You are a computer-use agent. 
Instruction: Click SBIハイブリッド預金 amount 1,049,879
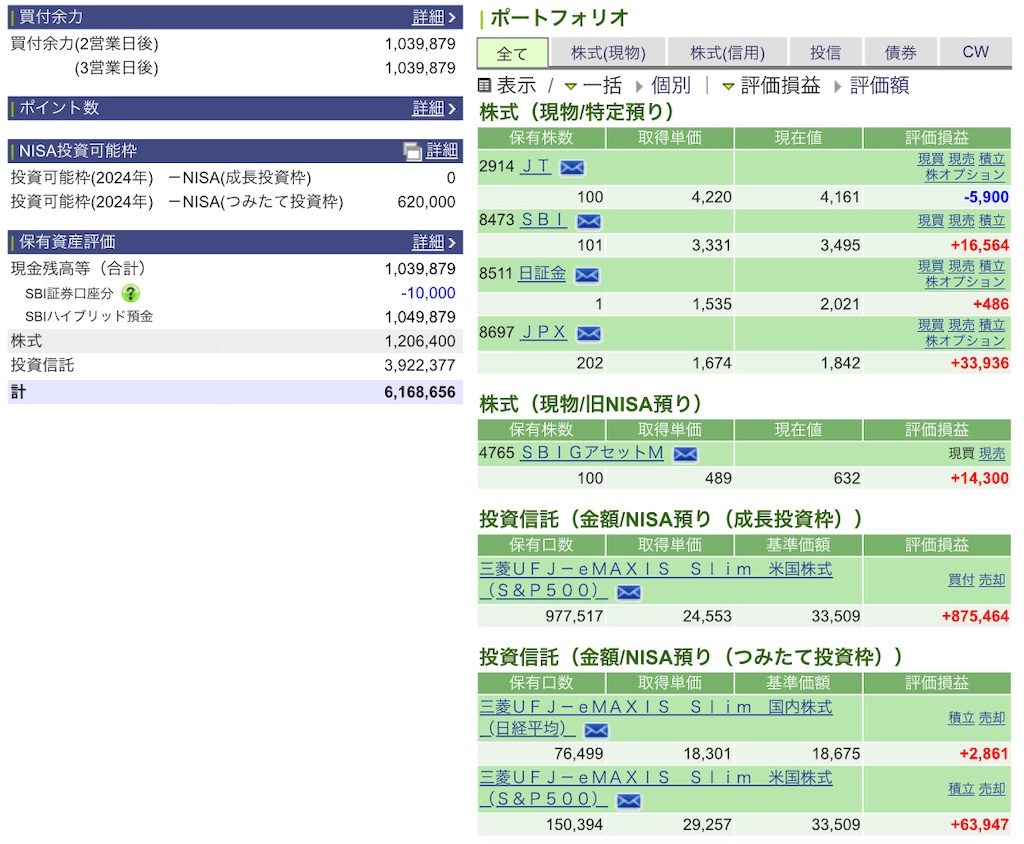click(419, 317)
